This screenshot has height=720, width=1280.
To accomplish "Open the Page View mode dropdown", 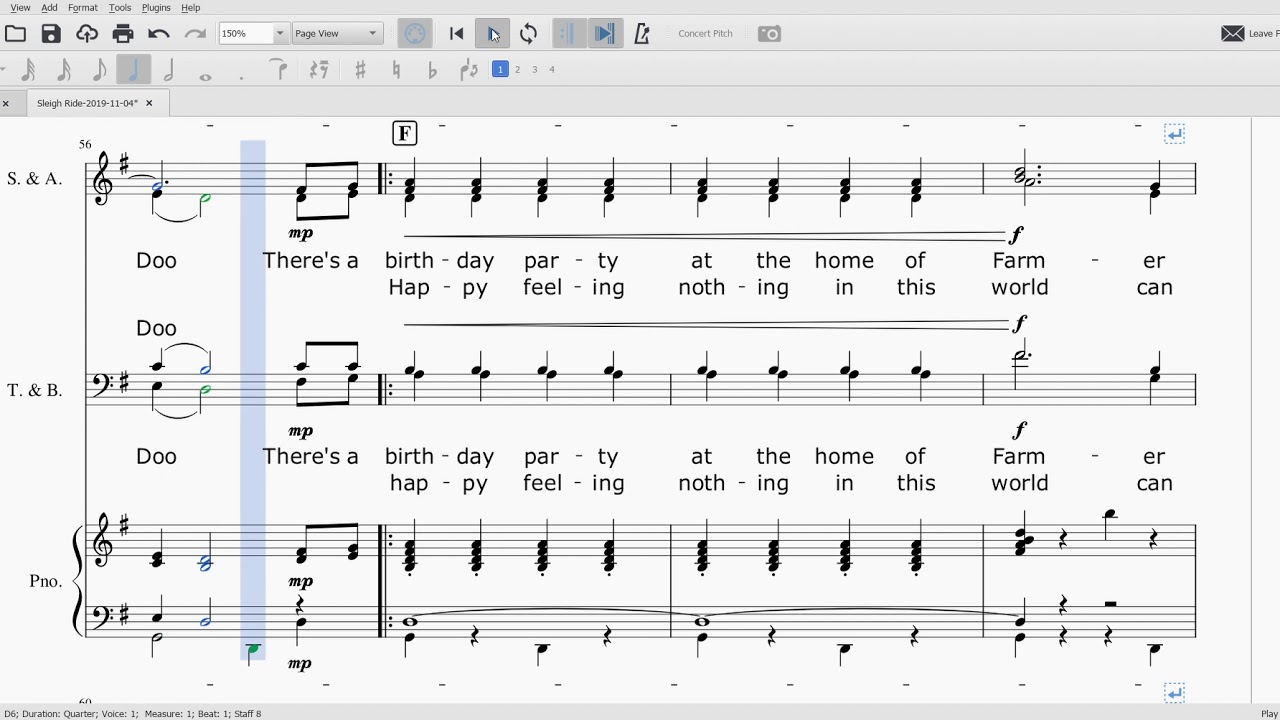I will 337,33.
